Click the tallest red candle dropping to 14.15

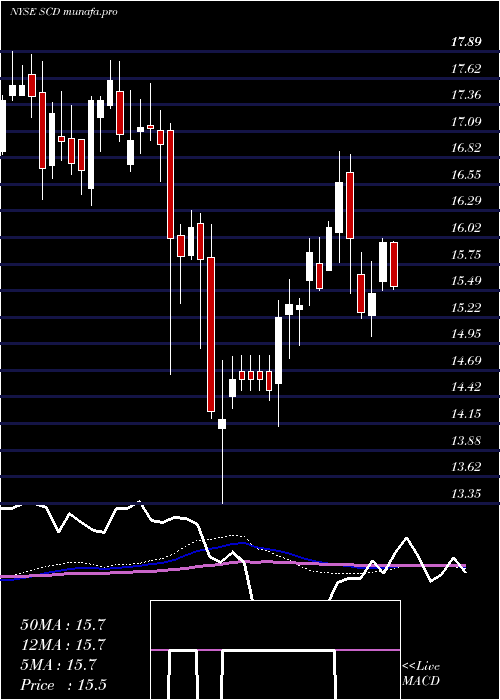click(x=211, y=334)
